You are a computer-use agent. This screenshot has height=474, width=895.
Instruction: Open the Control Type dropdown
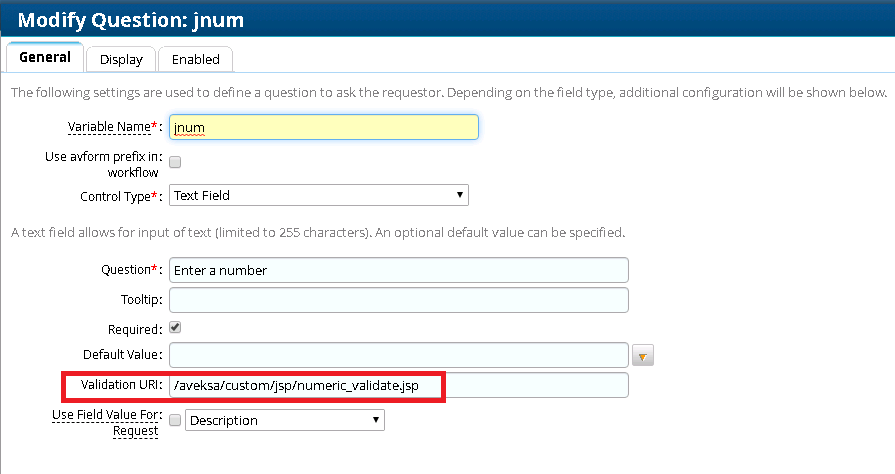point(318,195)
